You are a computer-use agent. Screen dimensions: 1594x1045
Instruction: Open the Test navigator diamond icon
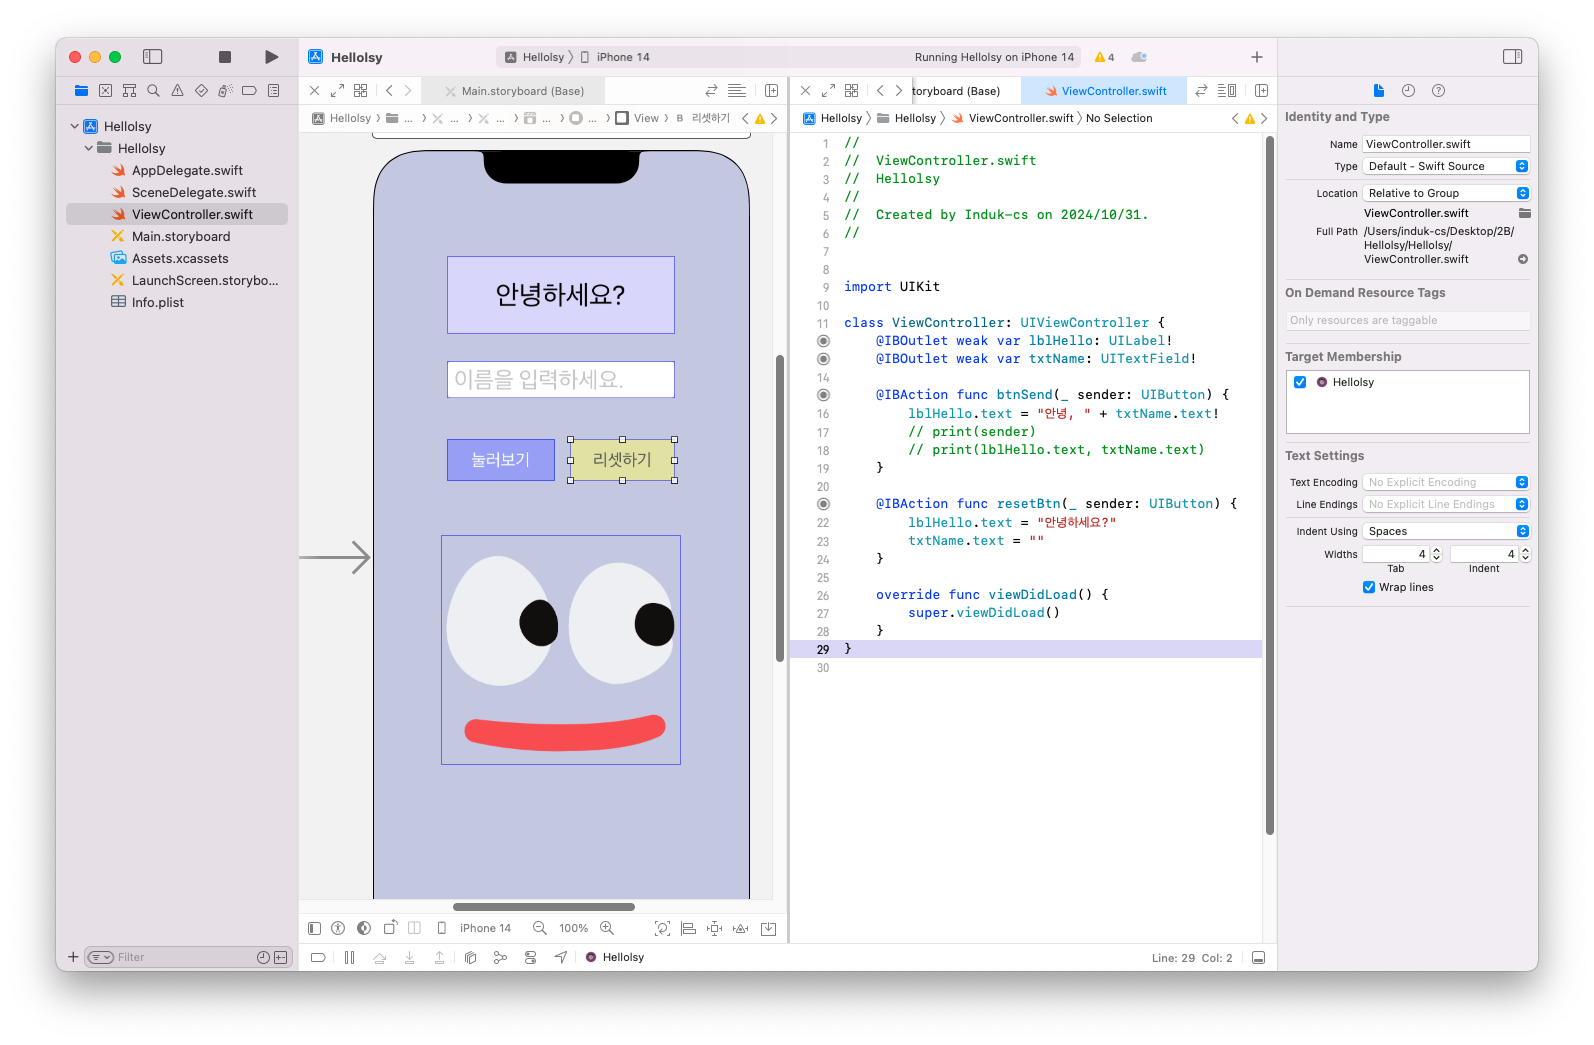click(x=201, y=90)
